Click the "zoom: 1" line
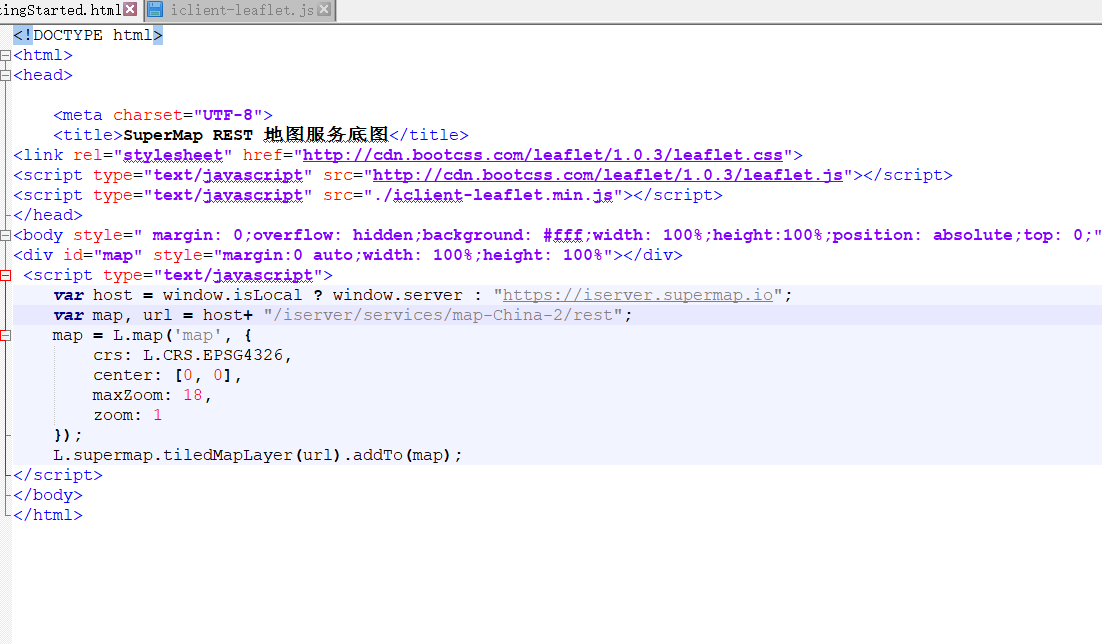1102x644 pixels. coord(127,416)
